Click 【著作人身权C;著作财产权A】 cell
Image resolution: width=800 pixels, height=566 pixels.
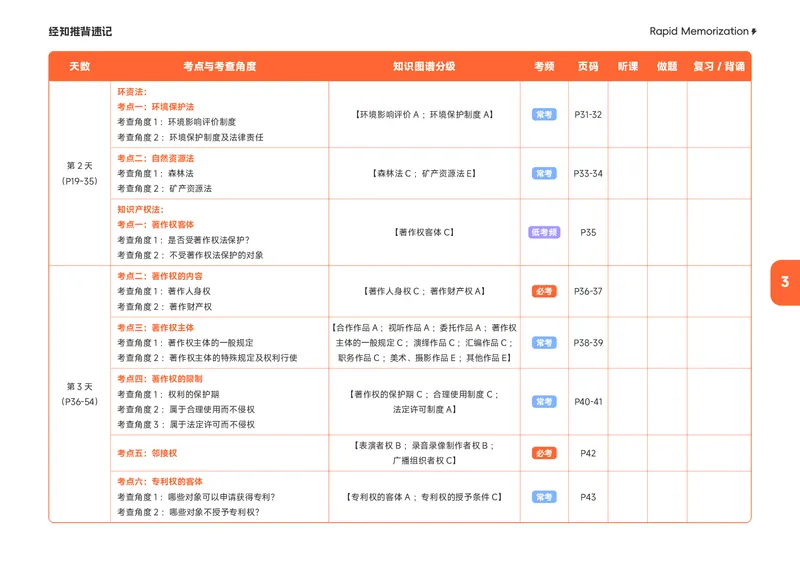[424, 291]
